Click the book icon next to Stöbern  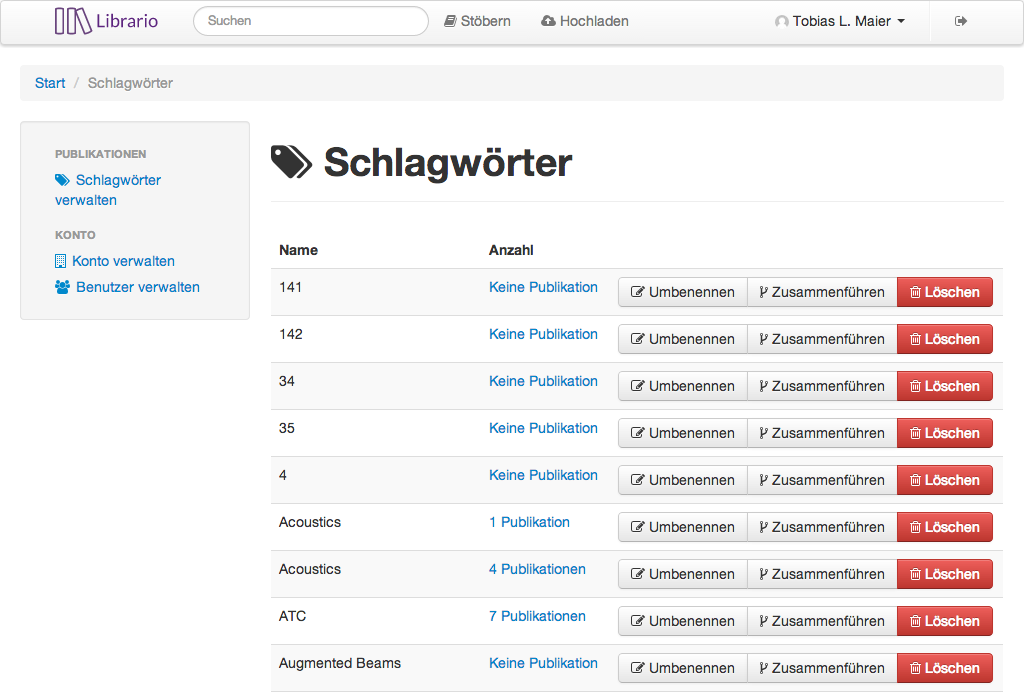(x=449, y=20)
